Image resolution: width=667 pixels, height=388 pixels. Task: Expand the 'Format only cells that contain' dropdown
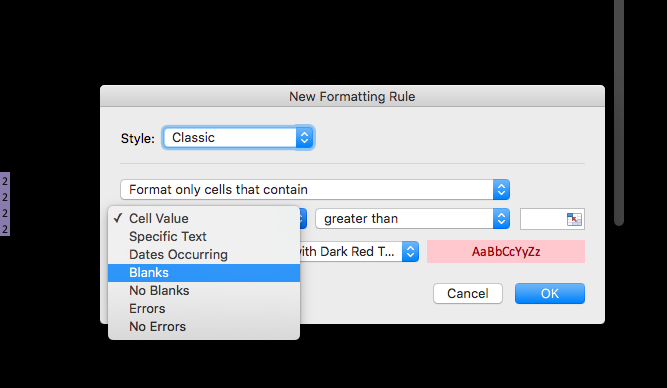tap(501, 189)
